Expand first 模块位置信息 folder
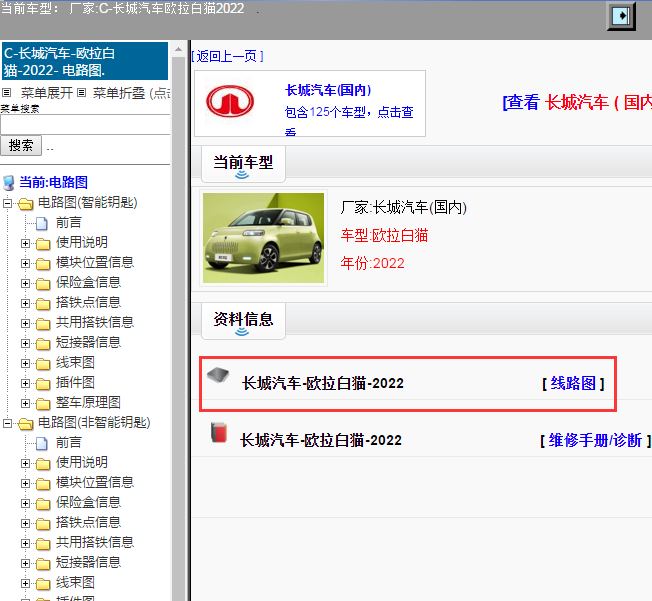652x601 pixels. tap(25, 263)
